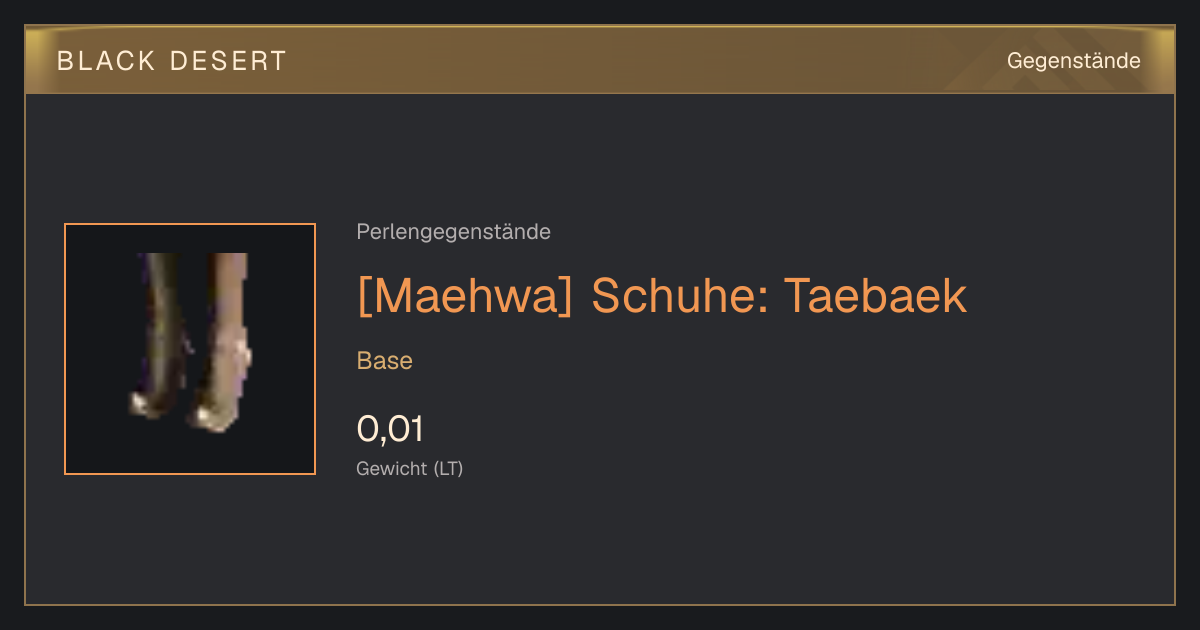Select the left shoe in the item image

click(158, 335)
